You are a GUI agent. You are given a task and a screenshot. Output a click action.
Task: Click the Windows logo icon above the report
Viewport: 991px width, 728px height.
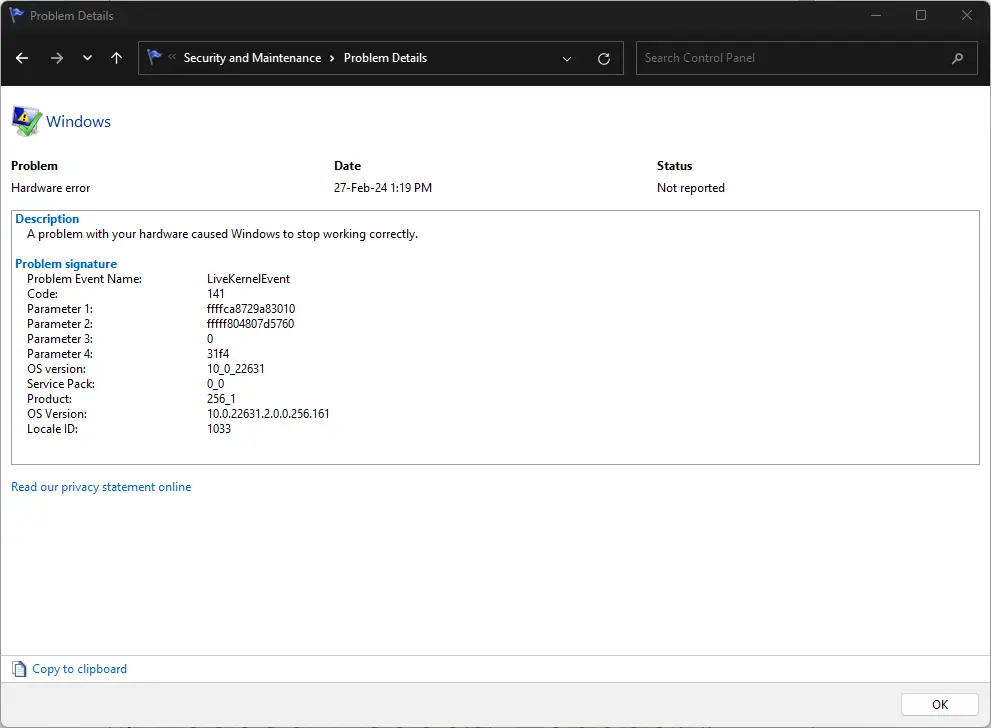[24, 119]
